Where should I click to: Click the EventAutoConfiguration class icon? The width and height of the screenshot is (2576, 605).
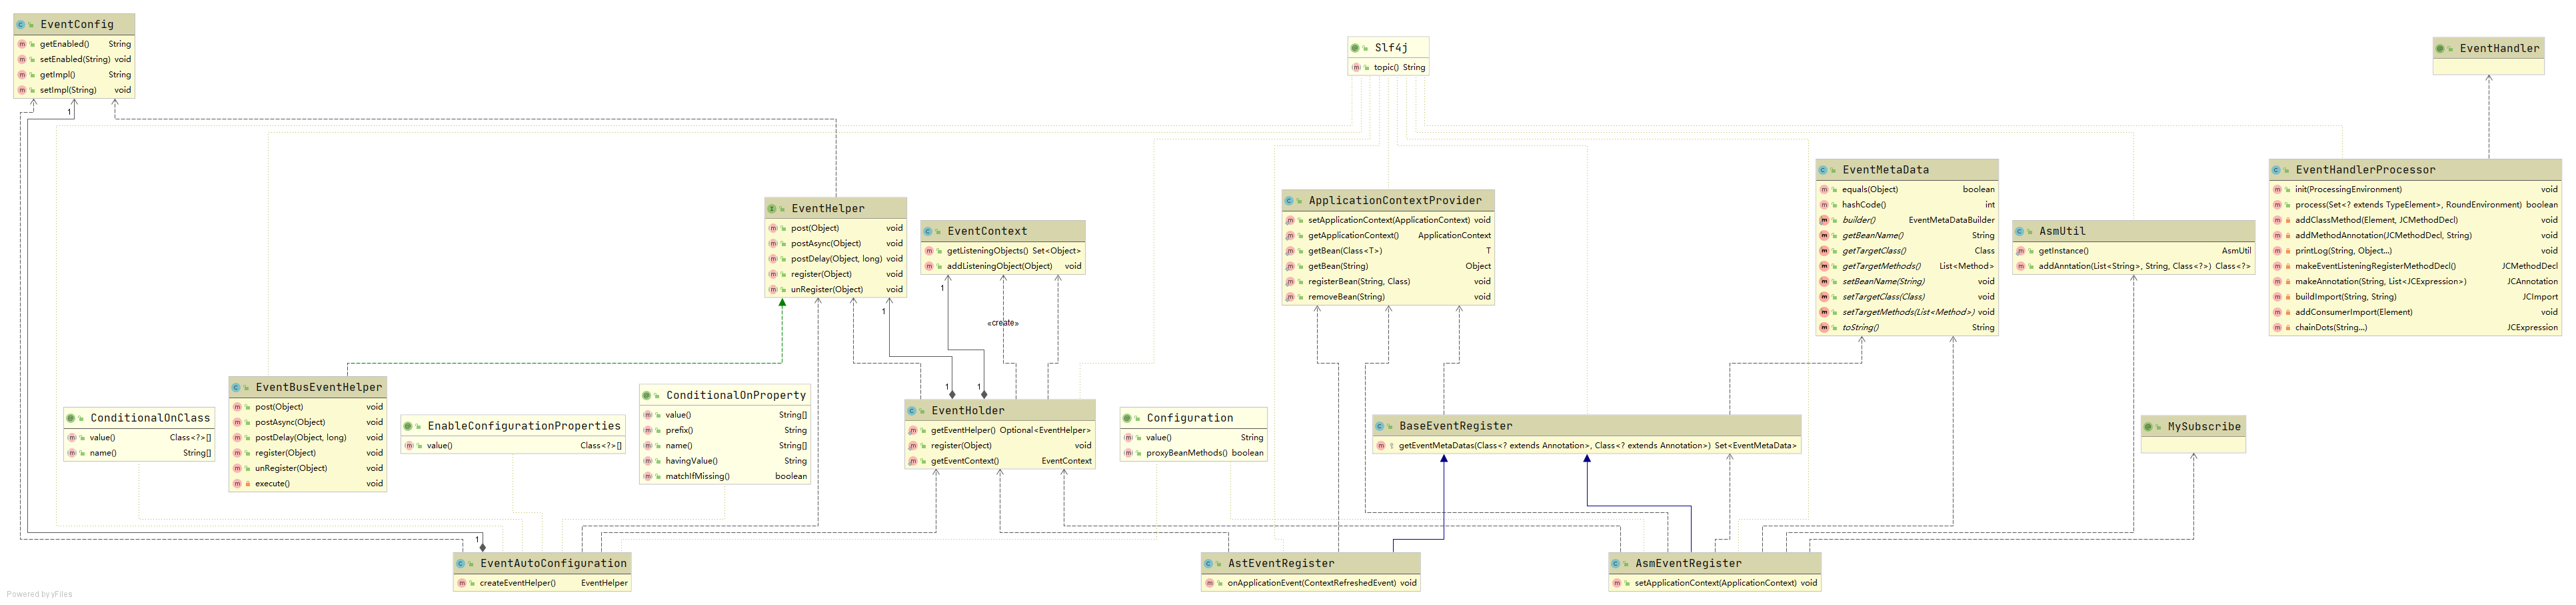pos(460,564)
